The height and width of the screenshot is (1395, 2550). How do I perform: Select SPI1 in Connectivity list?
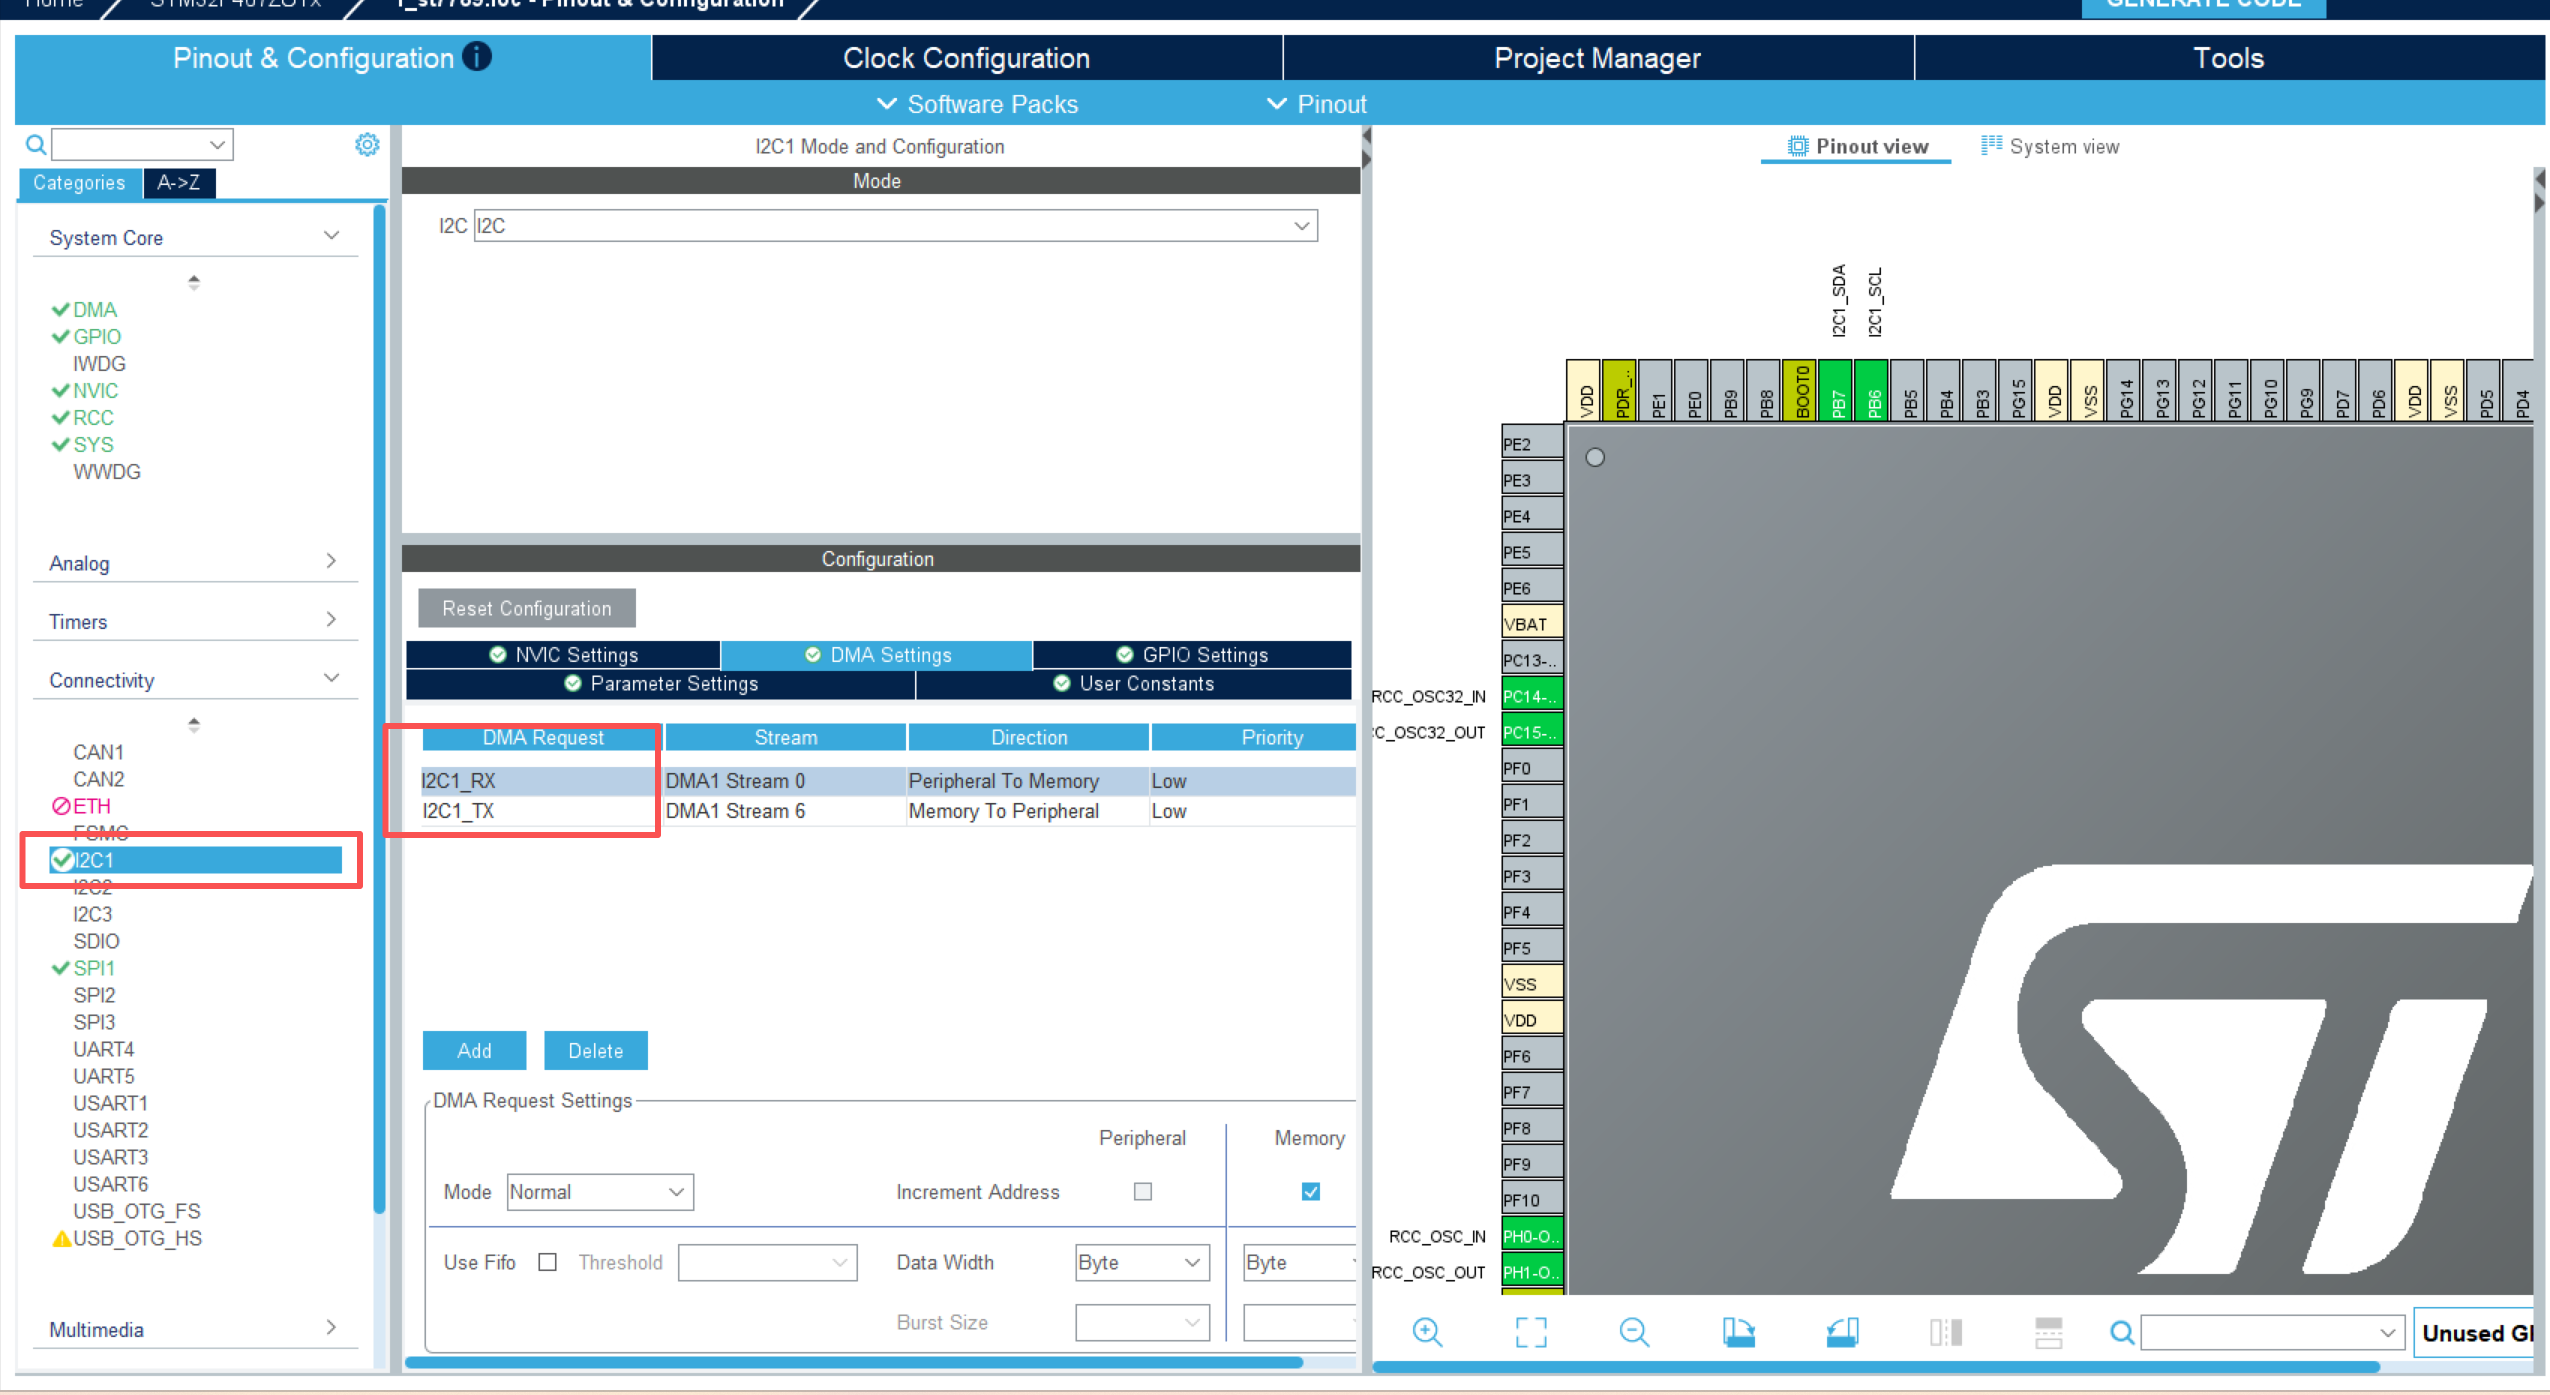coord(93,968)
